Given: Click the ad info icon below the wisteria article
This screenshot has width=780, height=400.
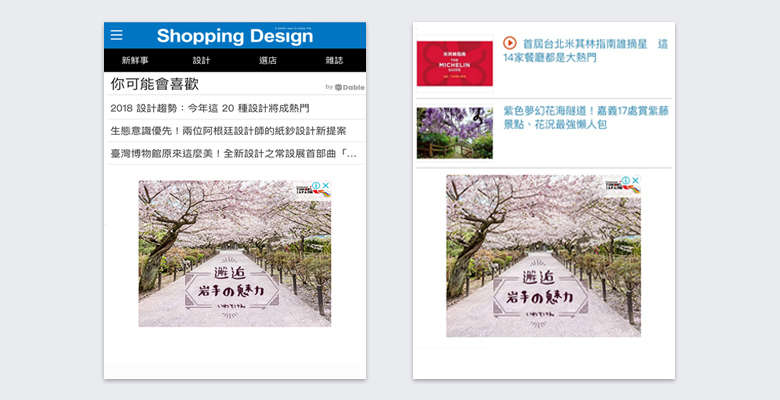Looking at the screenshot, I should pos(625,181).
